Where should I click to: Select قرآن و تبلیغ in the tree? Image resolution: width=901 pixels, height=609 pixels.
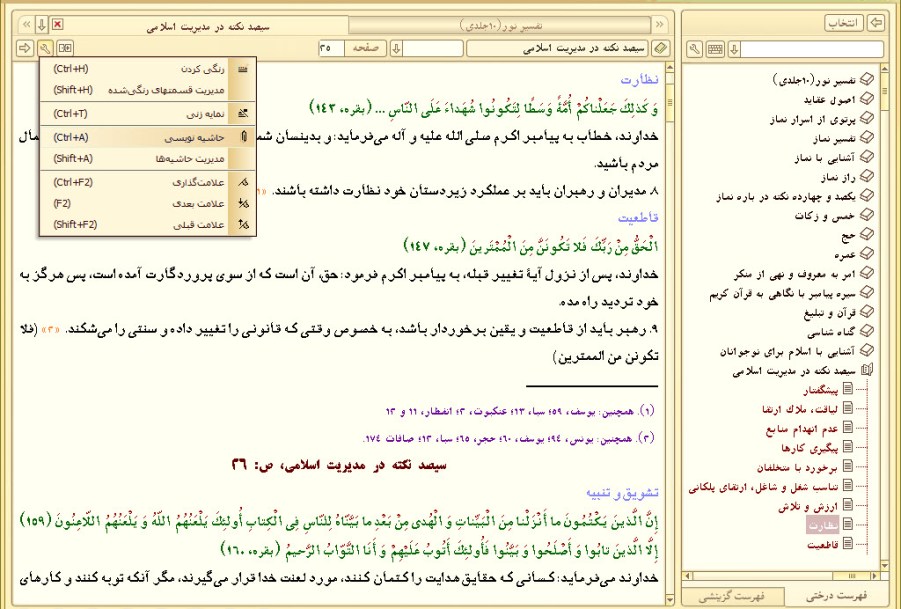click(x=830, y=313)
